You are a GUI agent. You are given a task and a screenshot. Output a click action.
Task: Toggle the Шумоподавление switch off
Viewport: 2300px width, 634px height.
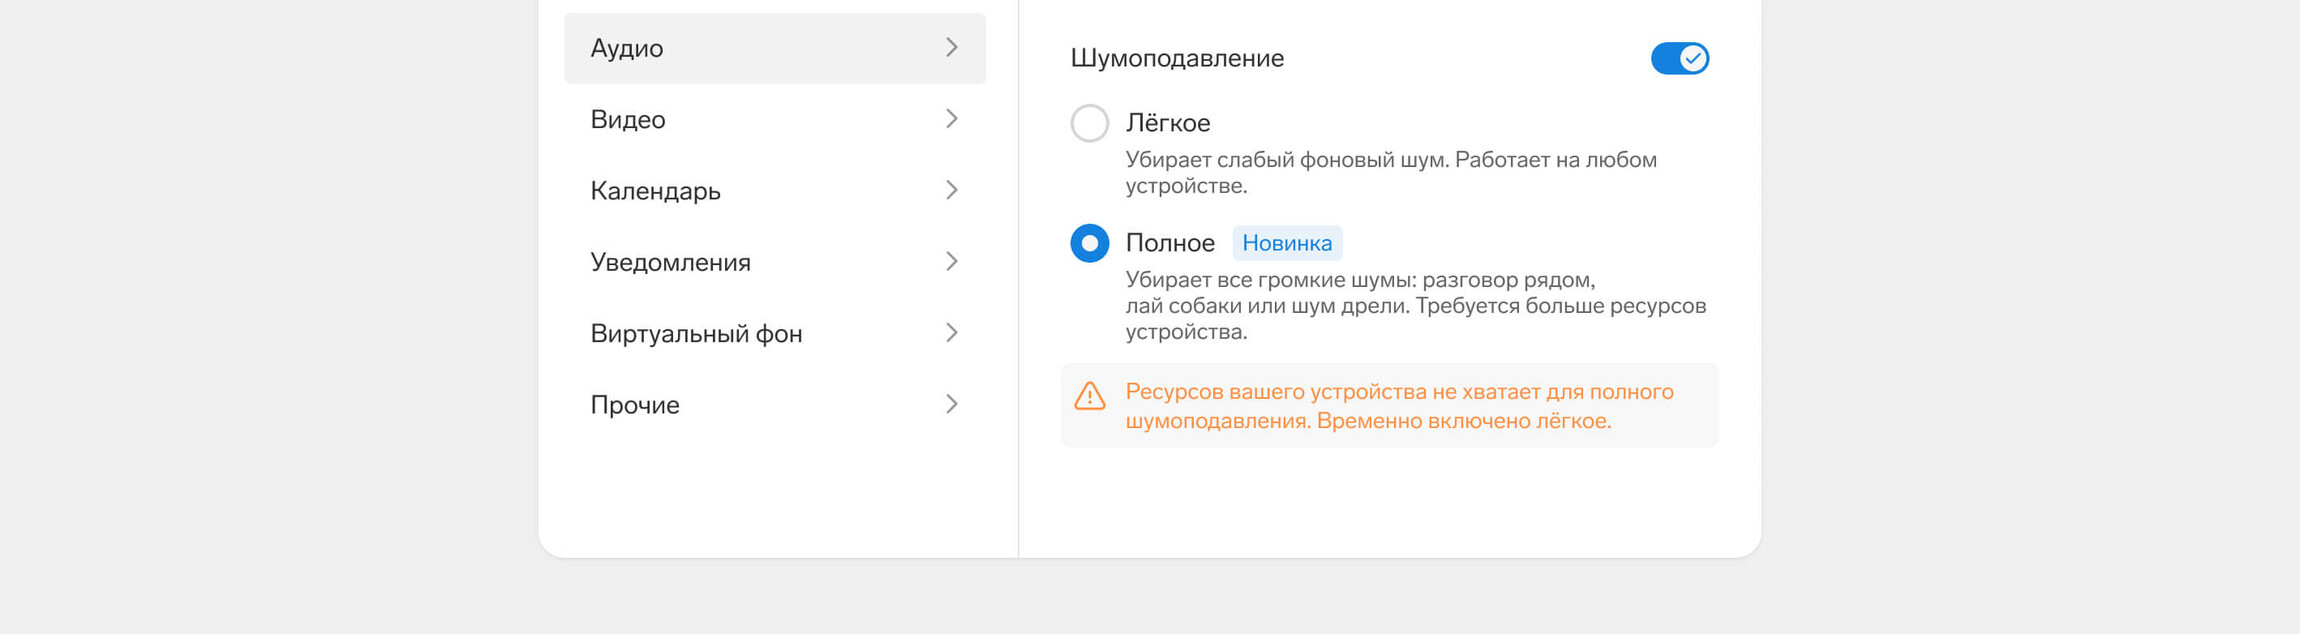[1679, 58]
